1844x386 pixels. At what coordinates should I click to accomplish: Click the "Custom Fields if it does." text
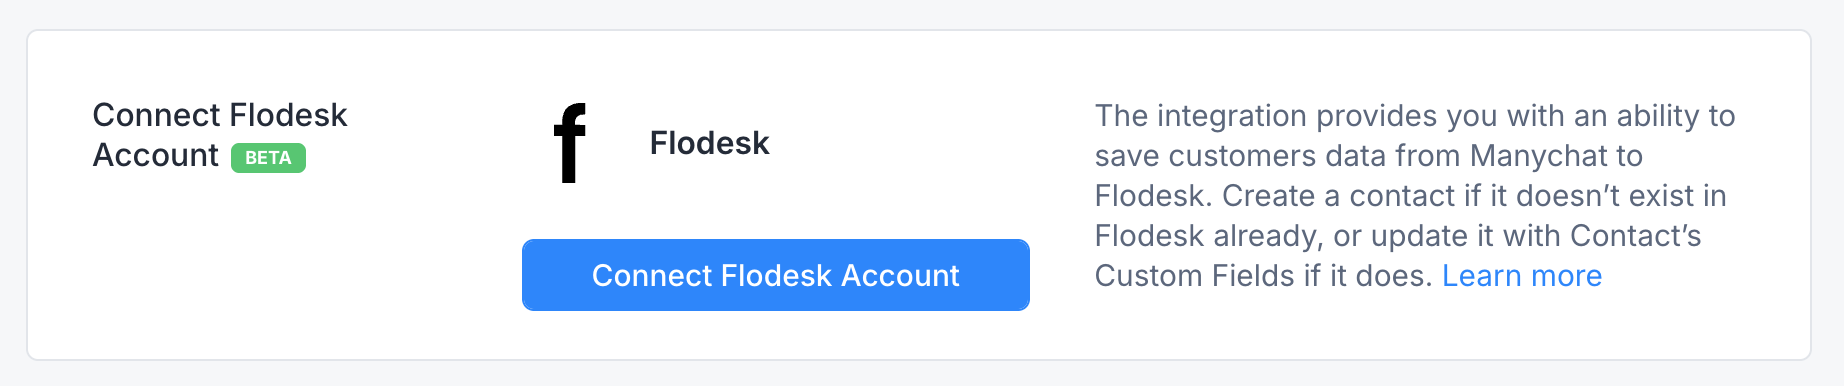(1264, 276)
